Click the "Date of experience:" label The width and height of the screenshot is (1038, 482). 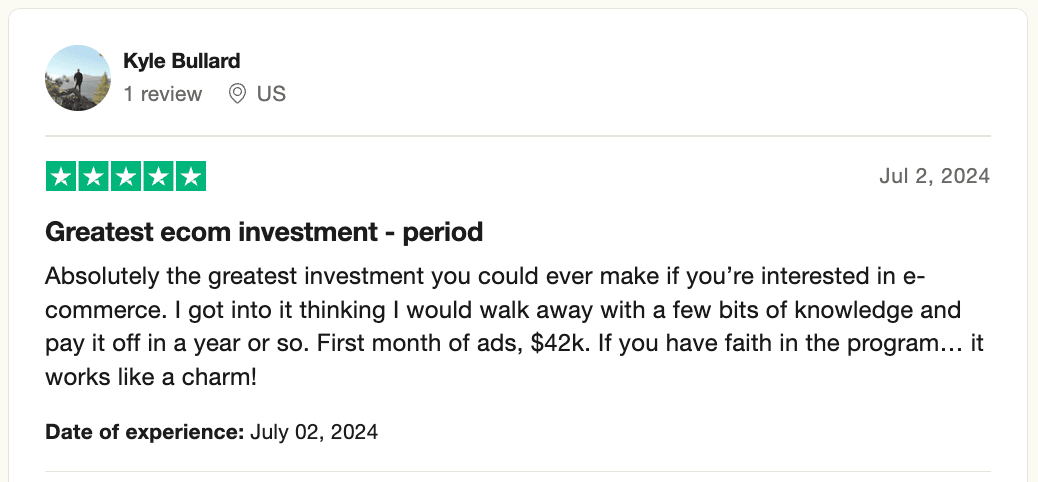click(x=144, y=433)
